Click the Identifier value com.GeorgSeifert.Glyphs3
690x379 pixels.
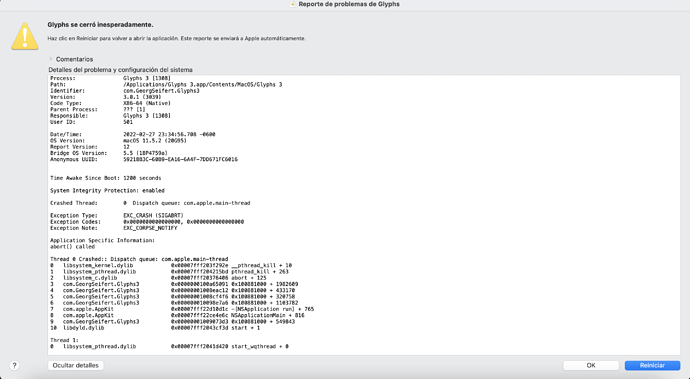coord(161,91)
